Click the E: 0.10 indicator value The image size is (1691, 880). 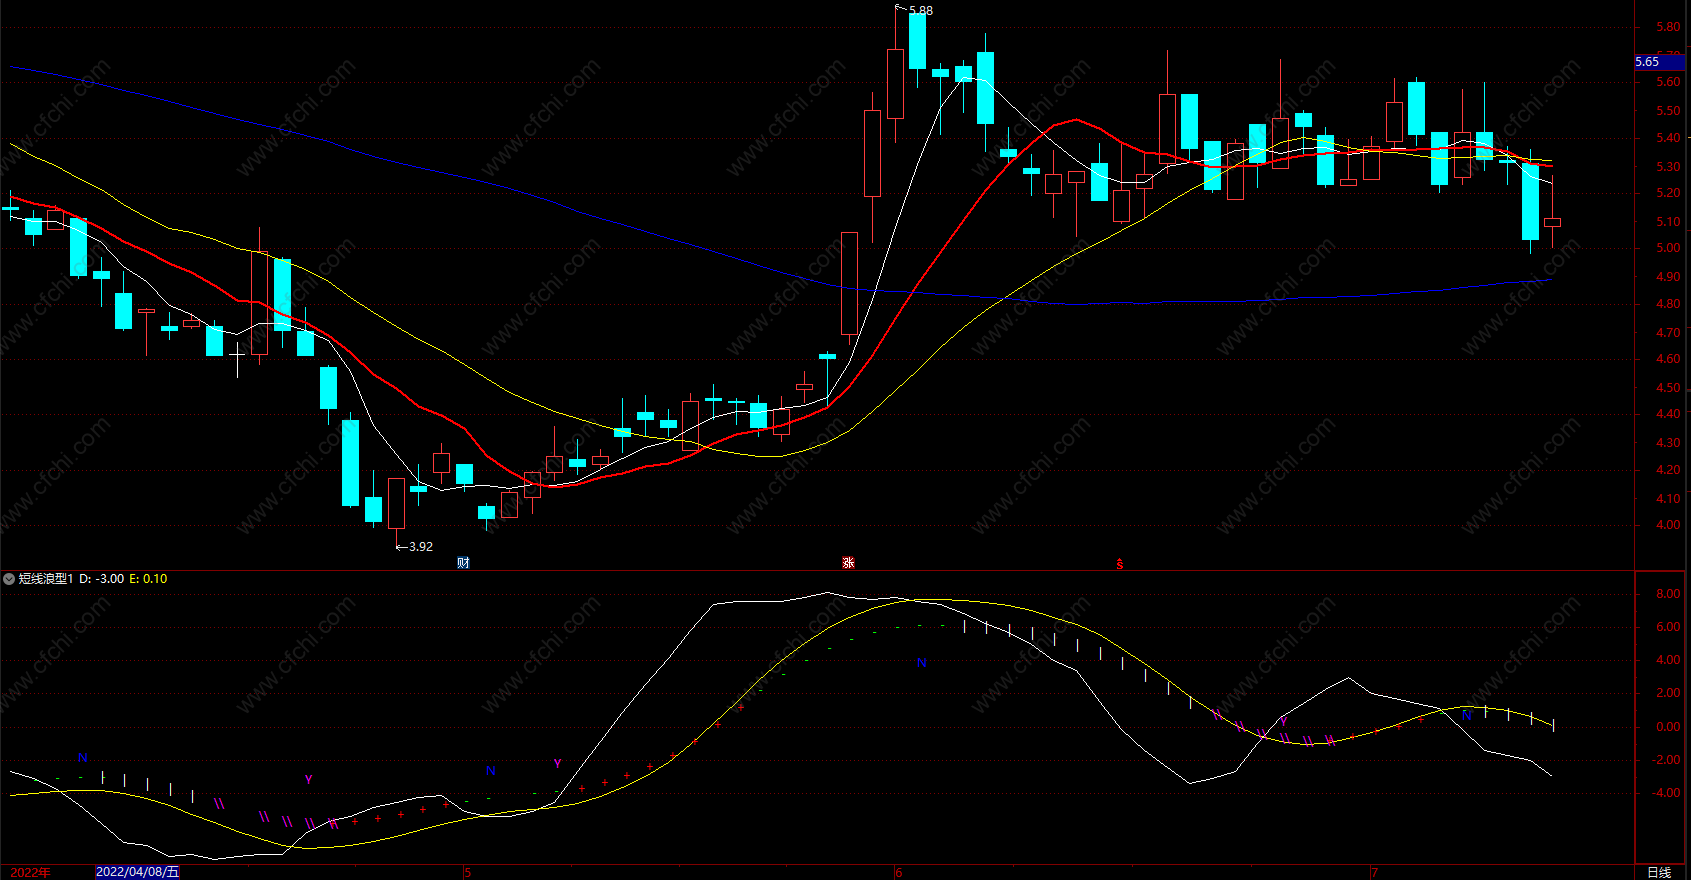[148, 579]
